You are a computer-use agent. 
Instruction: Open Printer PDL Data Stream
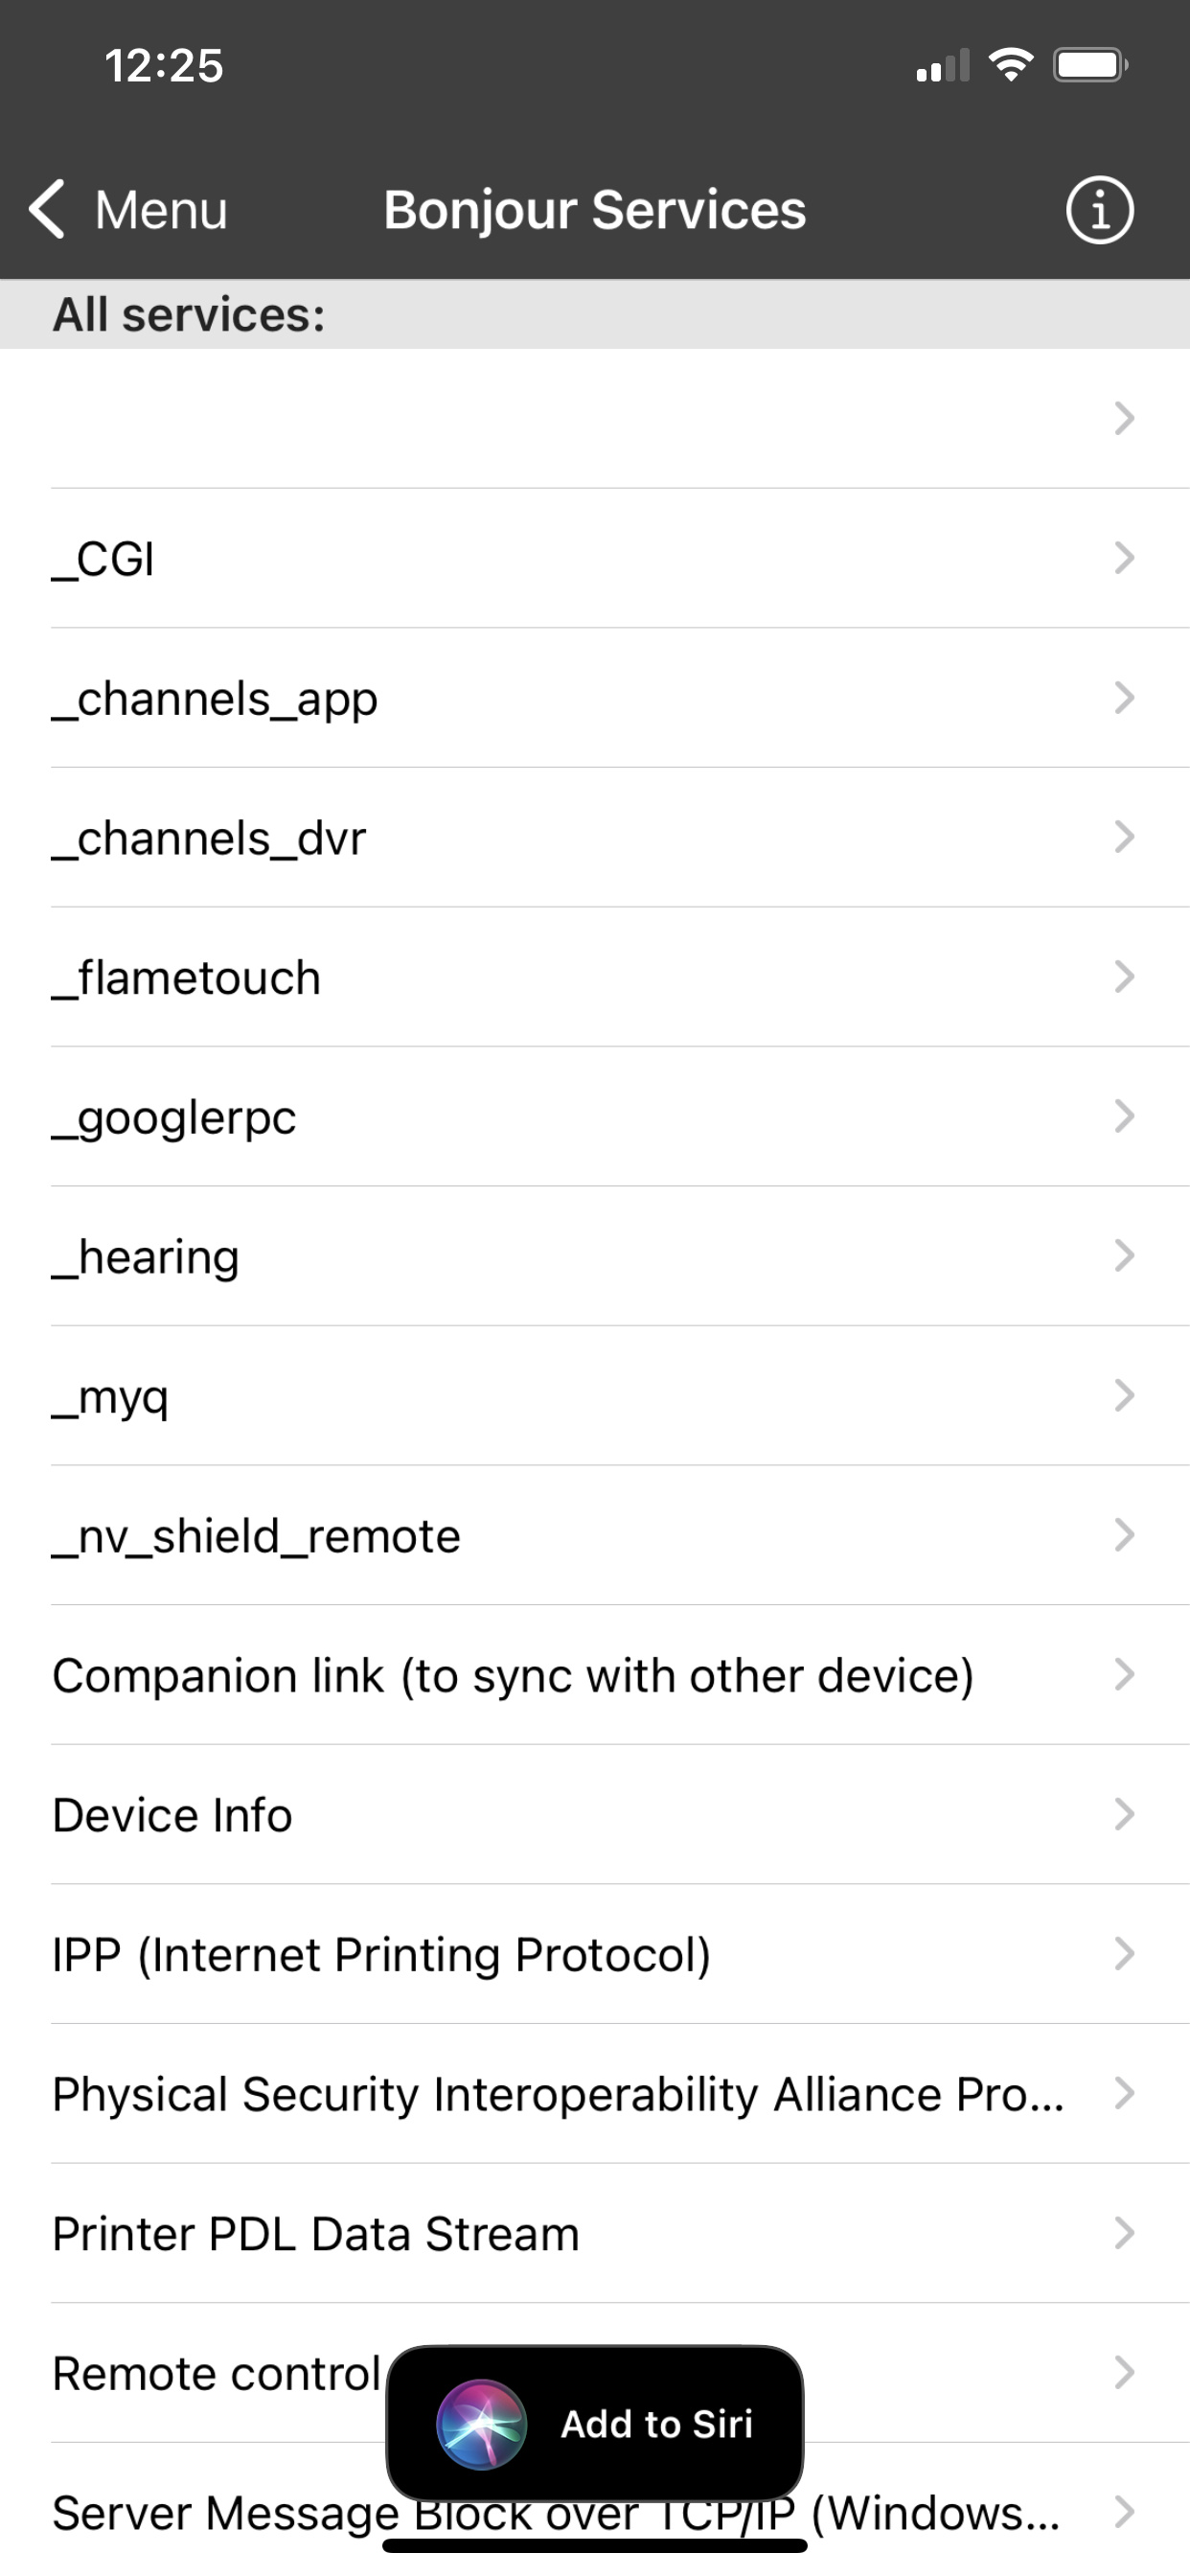[x=316, y=2234]
